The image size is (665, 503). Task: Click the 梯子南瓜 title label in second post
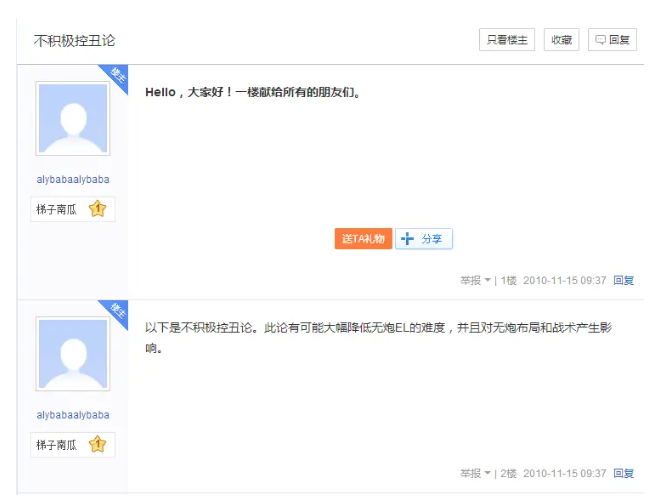57,445
